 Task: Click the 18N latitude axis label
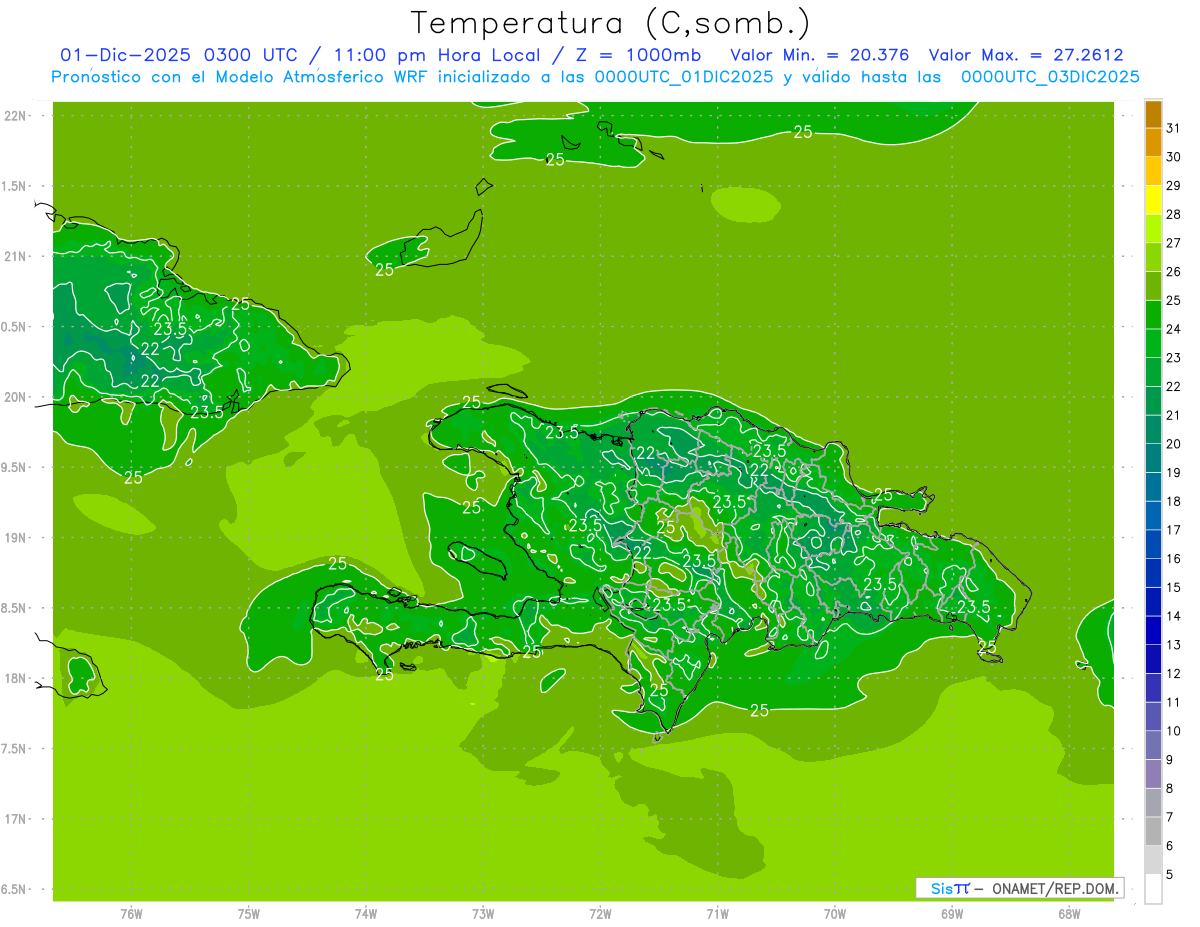16,679
